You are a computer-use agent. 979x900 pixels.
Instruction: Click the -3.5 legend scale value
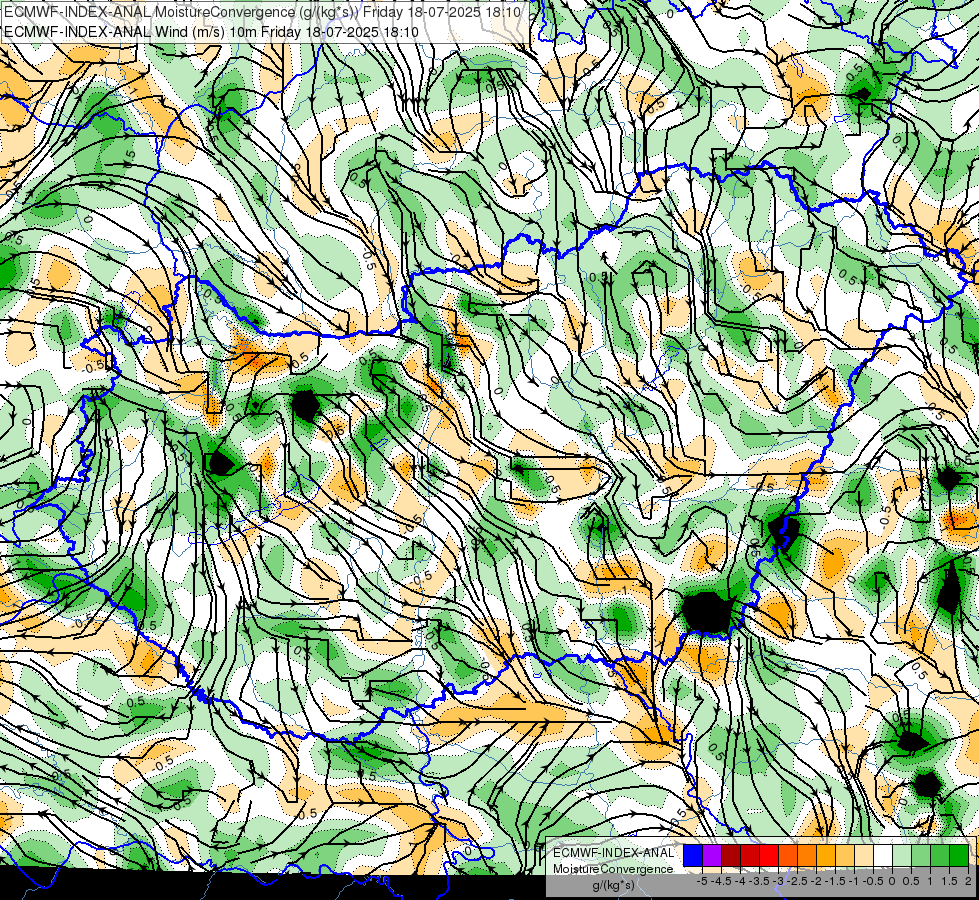(x=759, y=881)
